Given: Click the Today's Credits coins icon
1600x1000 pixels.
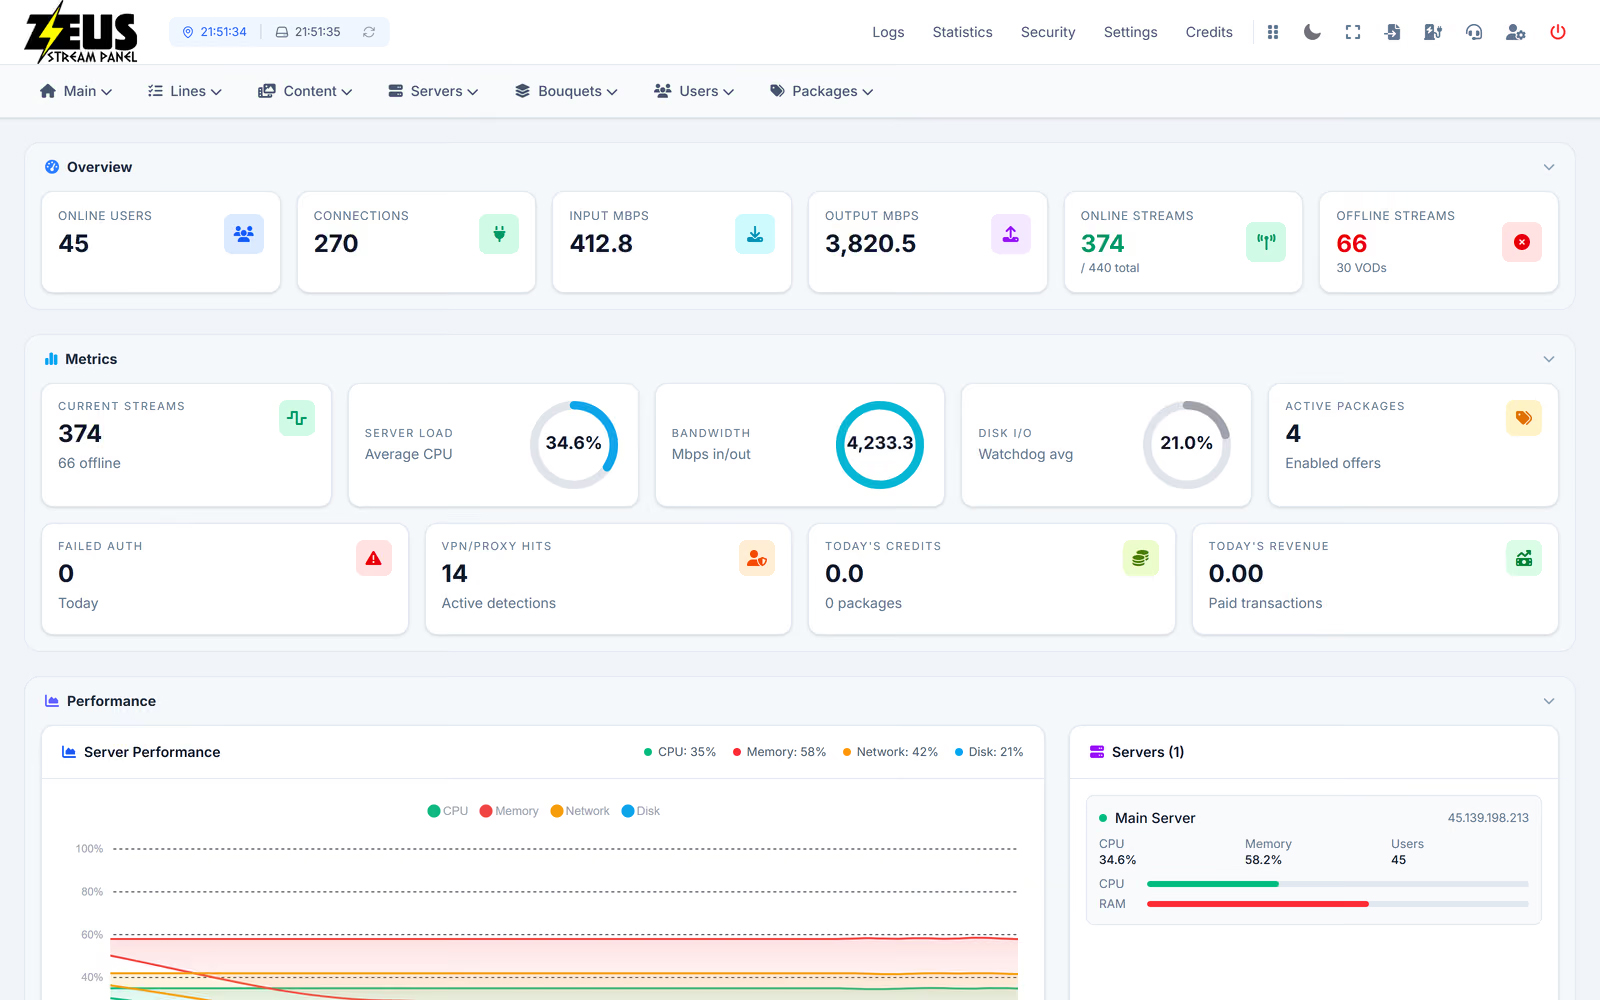Looking at the screenshot, I should click(1141, 558).
